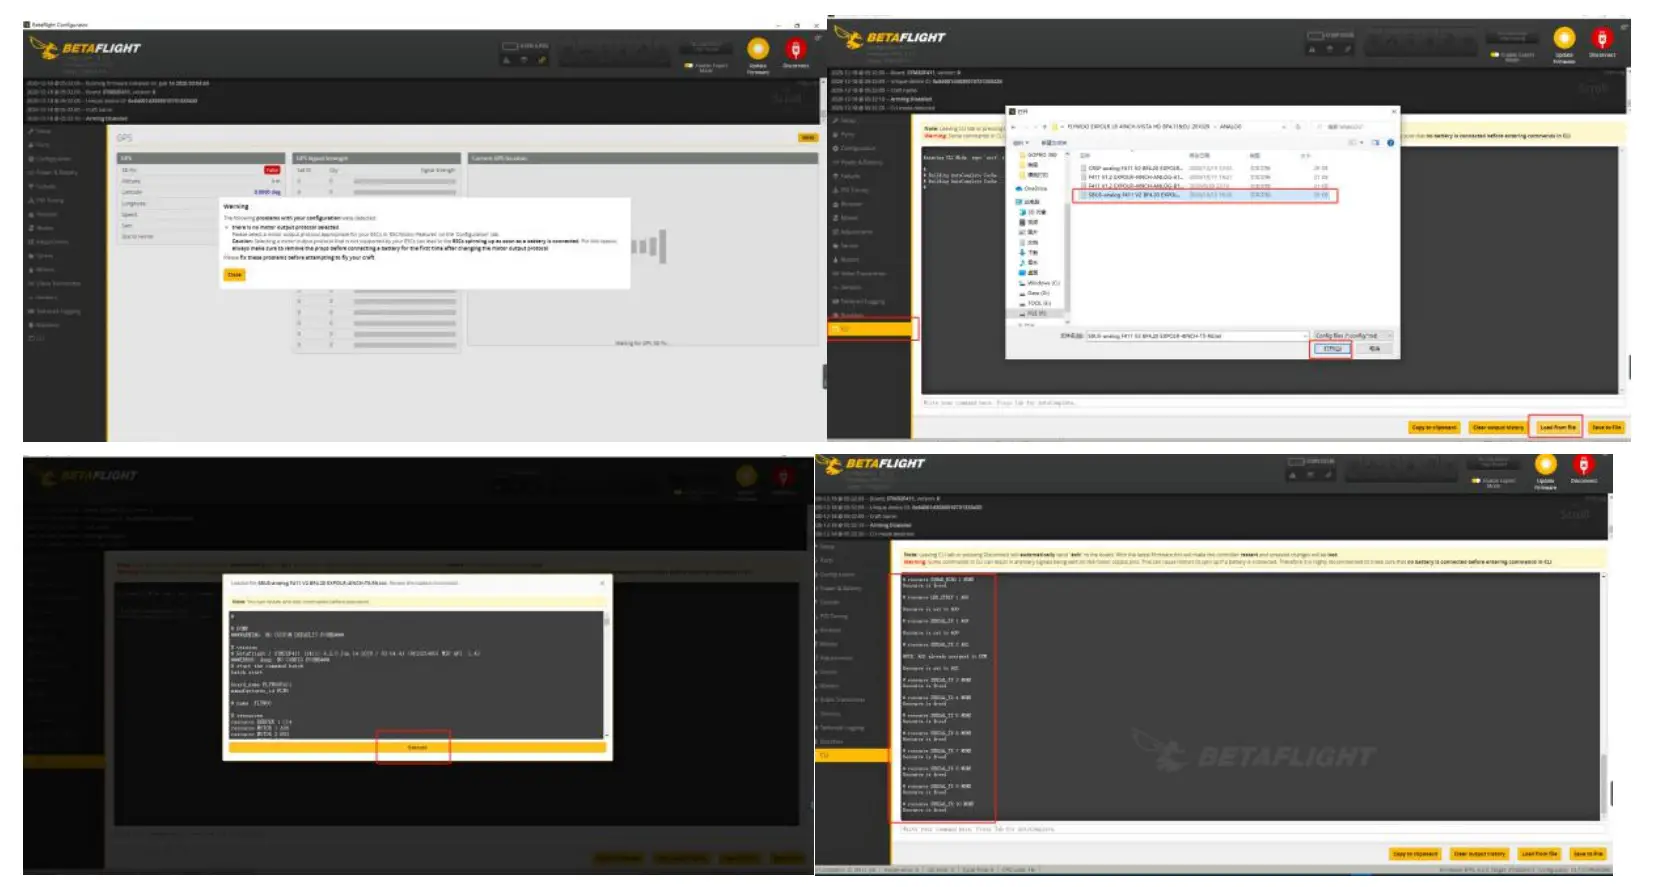The height and width of the screenshot is (887, 1662).
Task: Open PID Tuning tab in CLI output window
Action: click(x=833, y=616)
